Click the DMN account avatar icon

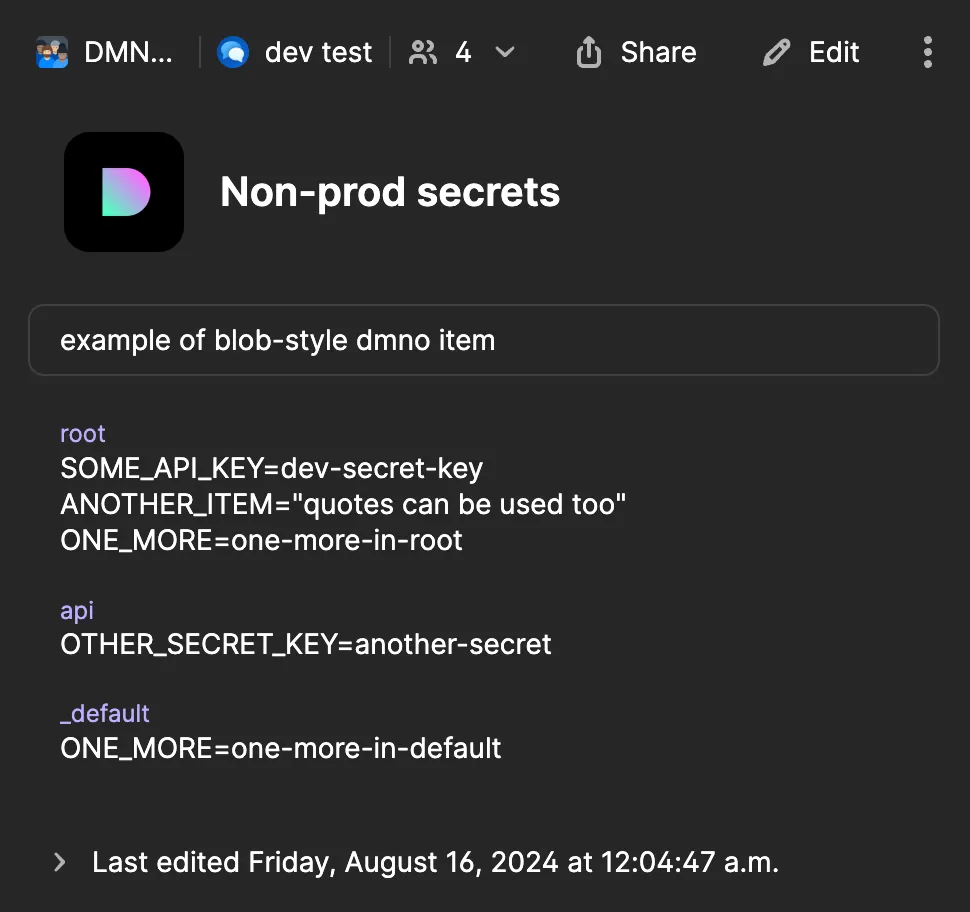(51, 52)
